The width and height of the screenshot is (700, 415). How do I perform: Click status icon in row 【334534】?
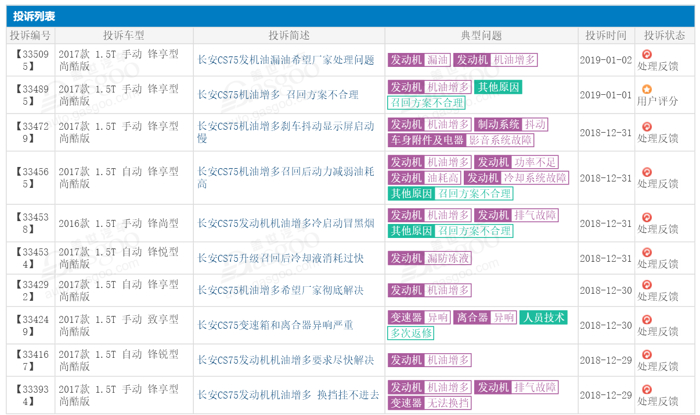tap(646, 253)
